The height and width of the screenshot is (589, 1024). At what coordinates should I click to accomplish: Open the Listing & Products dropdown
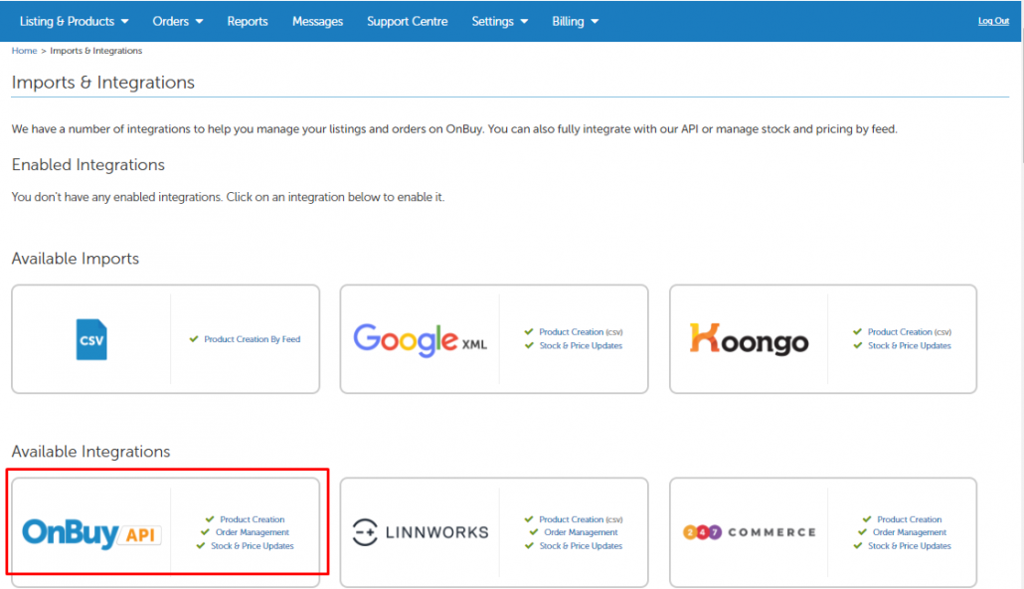73,20
